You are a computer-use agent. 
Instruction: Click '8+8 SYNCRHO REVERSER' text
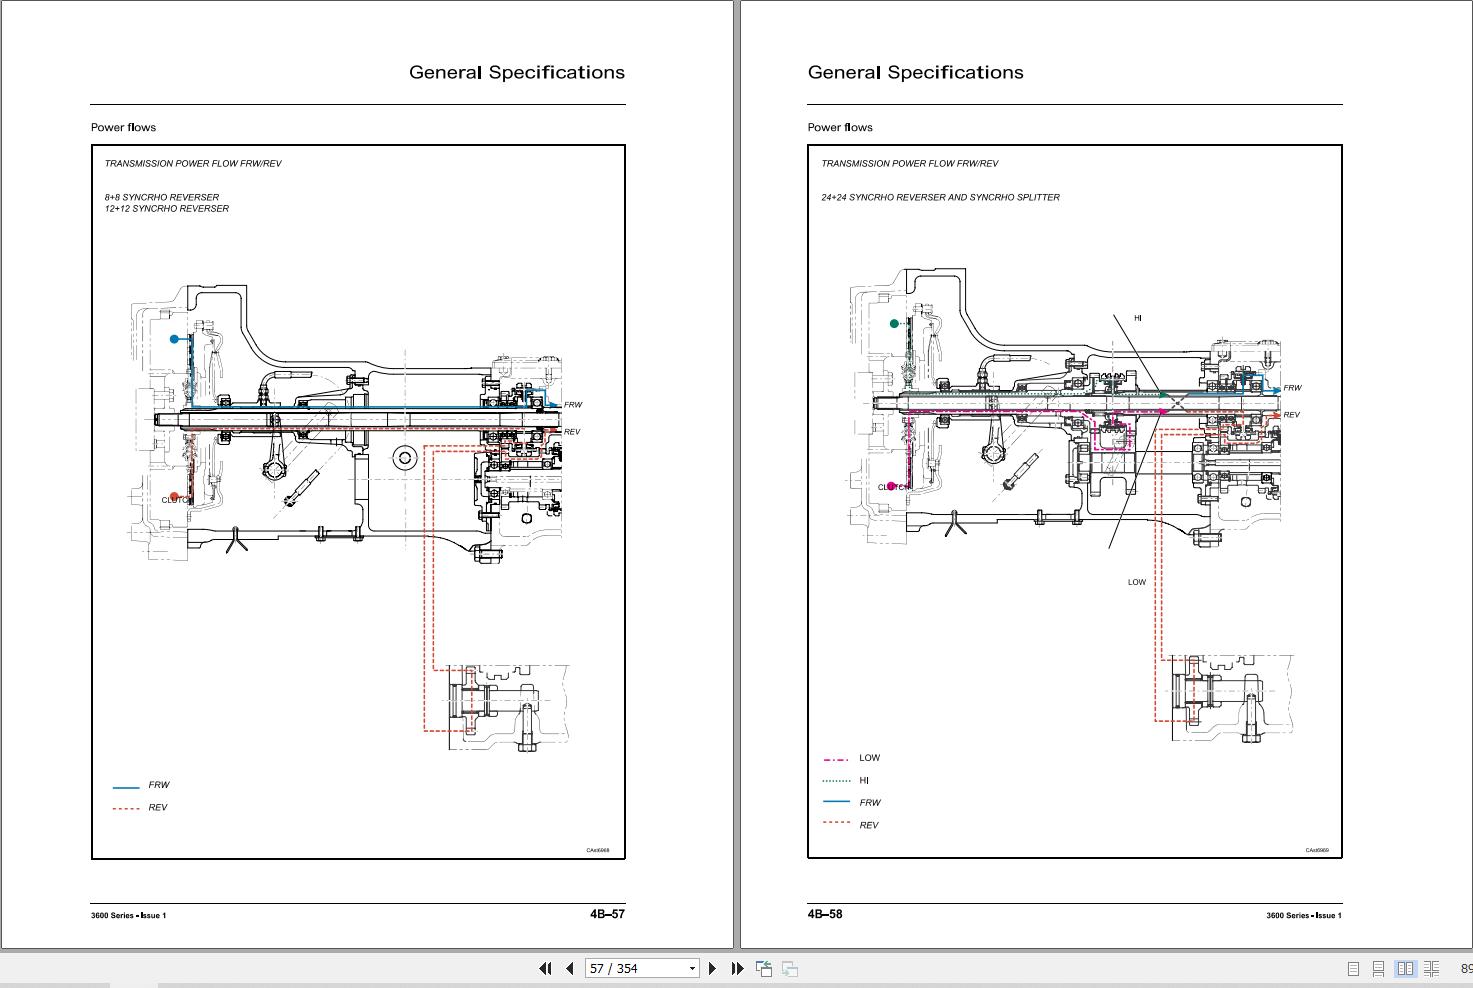162,197
